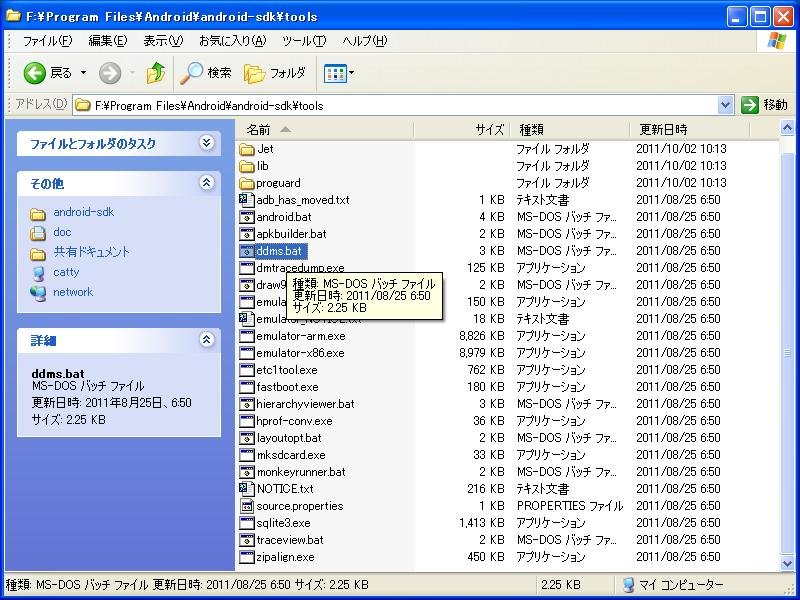Go up one folder level icon
Image resolution: width=800 pixels, height=600 pixels.
(x=156, y=73)
